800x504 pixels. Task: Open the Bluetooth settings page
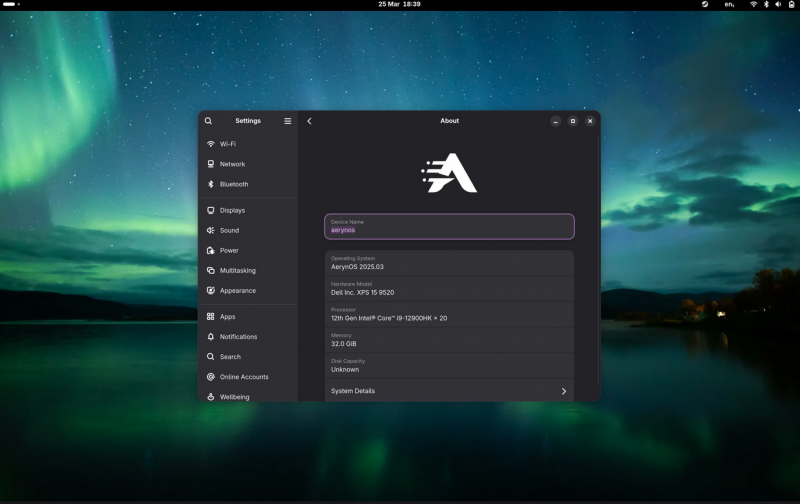tap(248, 184)
